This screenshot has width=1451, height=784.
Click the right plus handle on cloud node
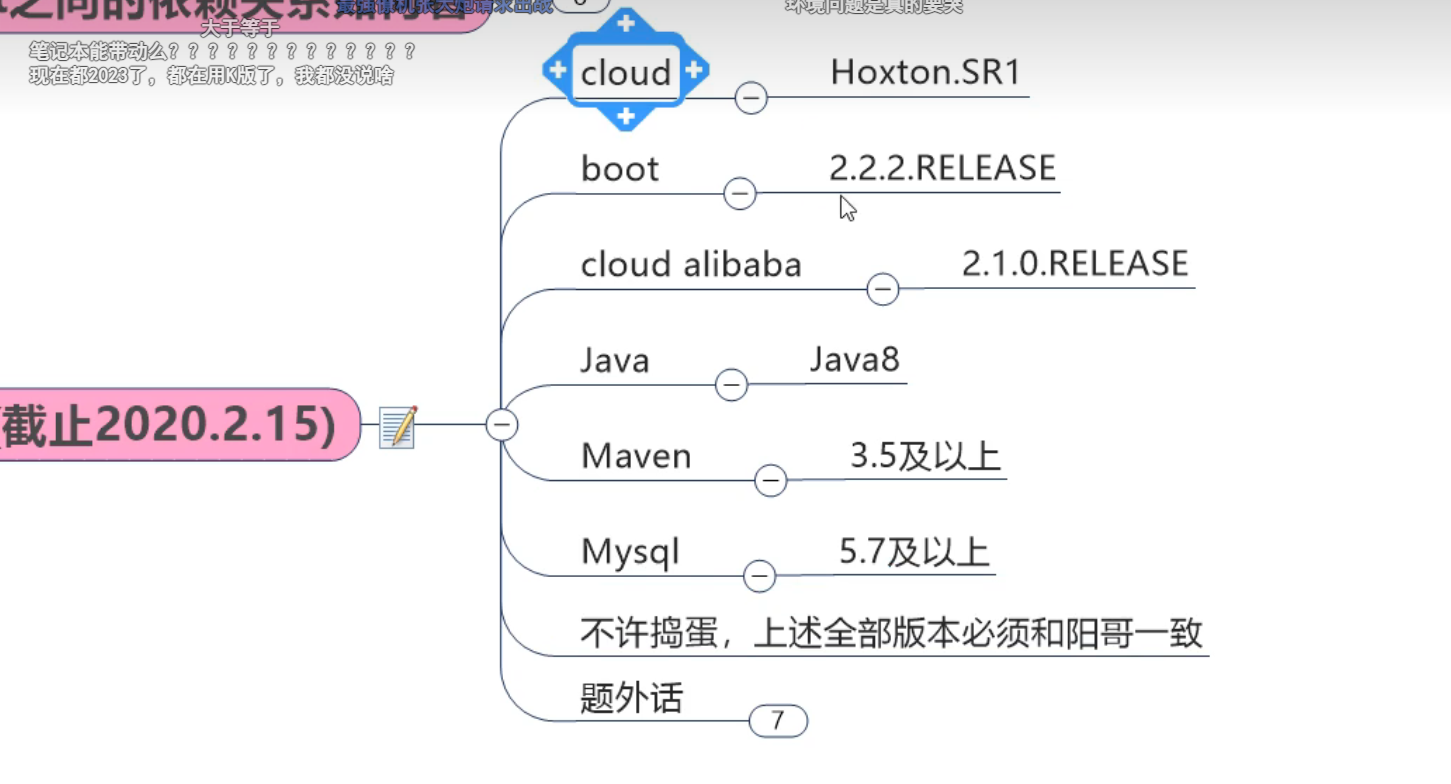coord(694,70)
